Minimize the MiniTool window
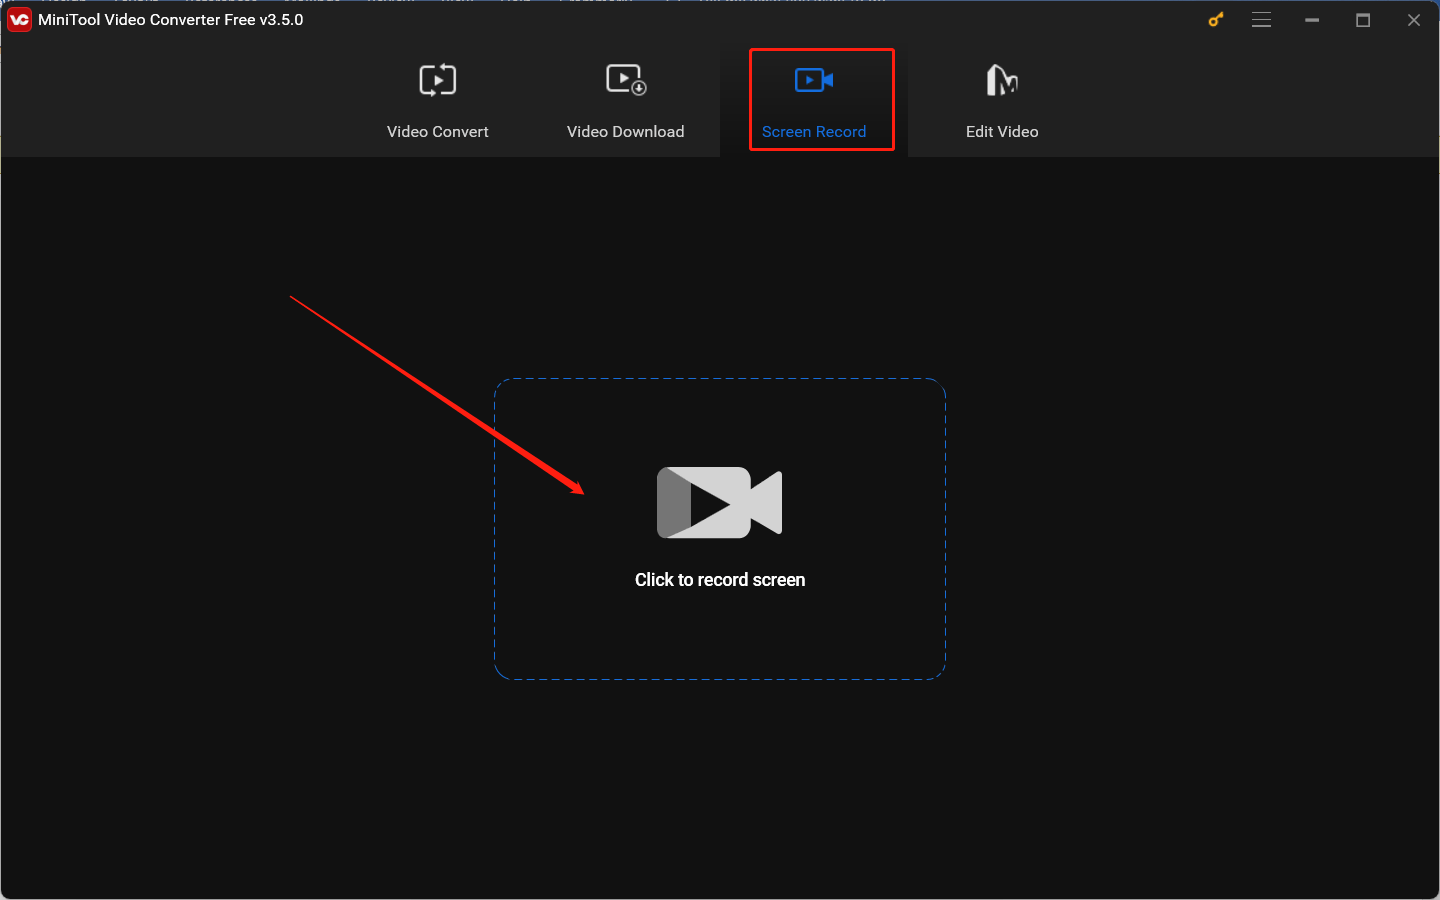This screenshot has width=1440, height=900. tap(1312, 19)
